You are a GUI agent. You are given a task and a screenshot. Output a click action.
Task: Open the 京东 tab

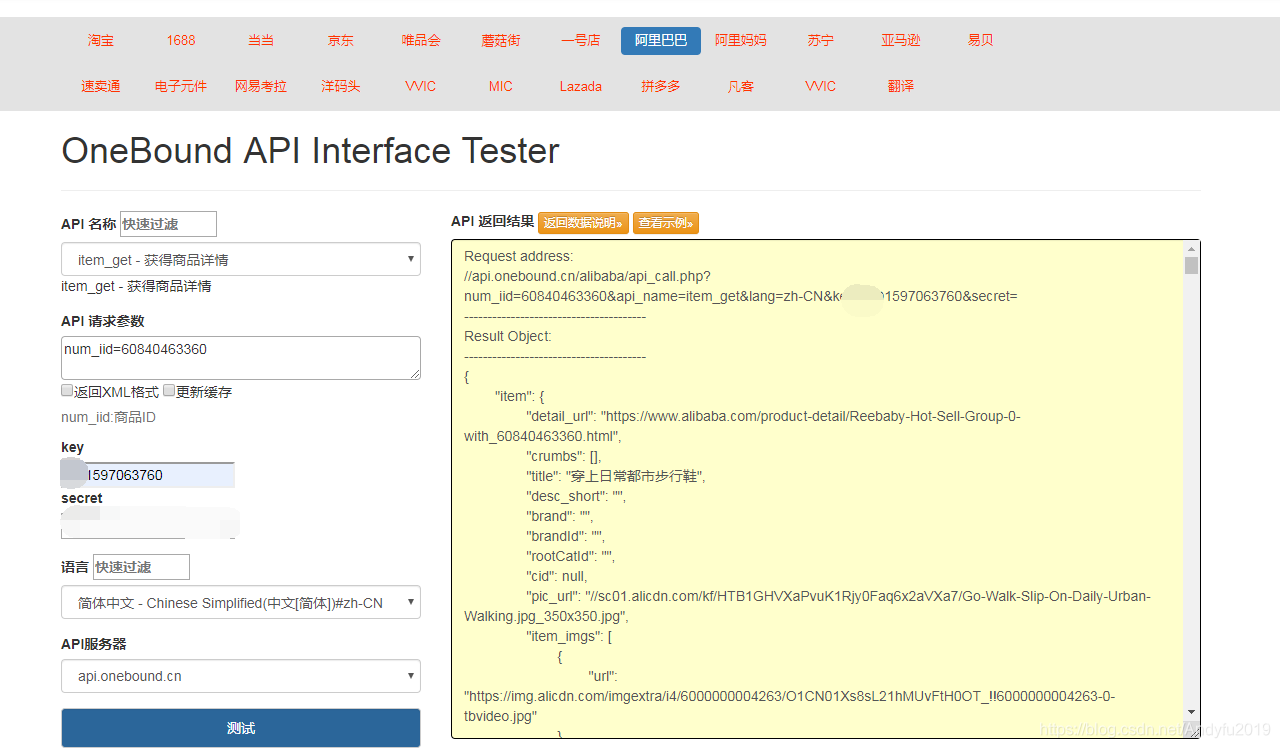(341, 41)
